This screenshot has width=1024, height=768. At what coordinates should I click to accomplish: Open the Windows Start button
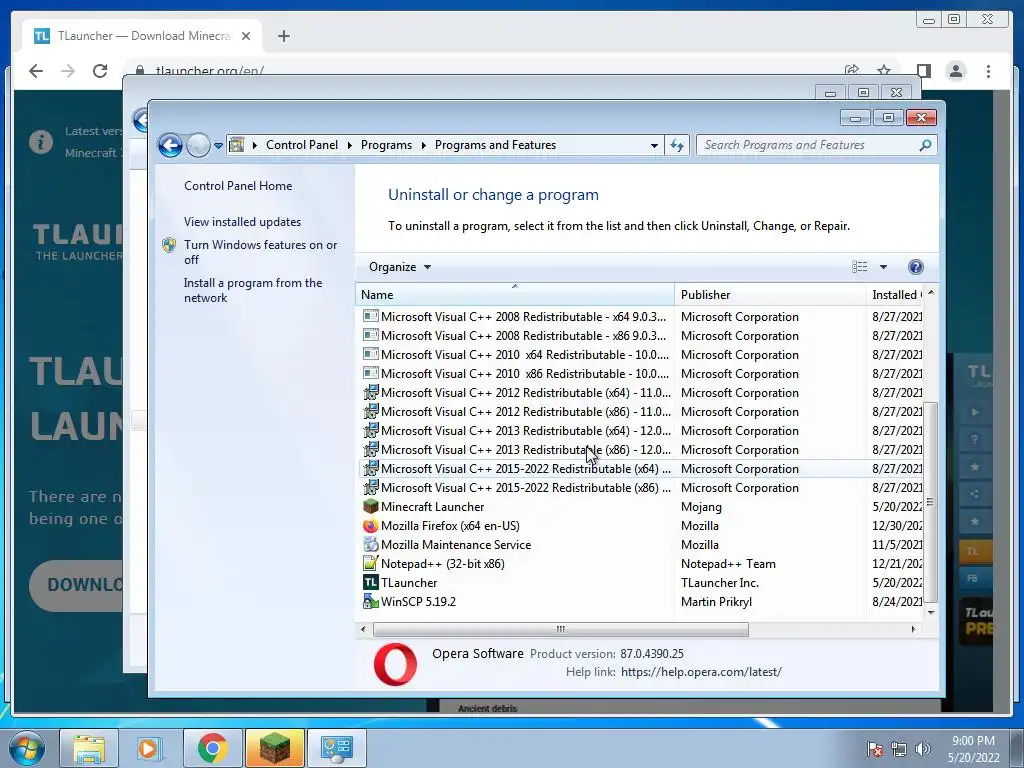[27, 748]
